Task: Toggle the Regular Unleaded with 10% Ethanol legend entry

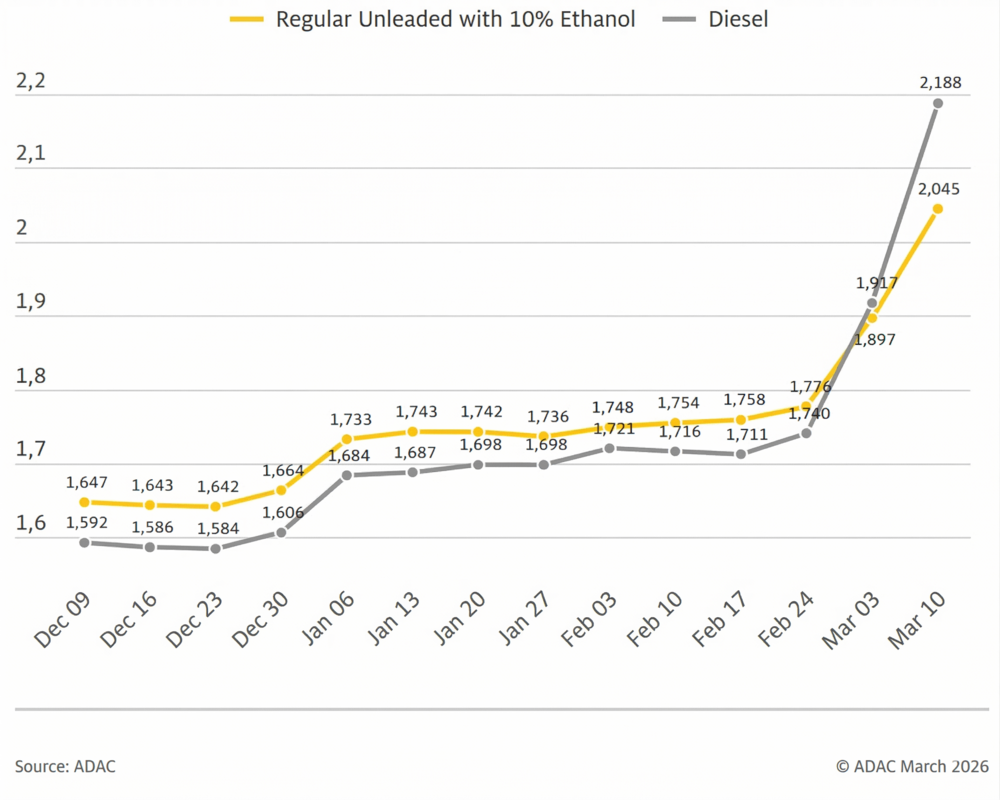Action: (x=455, y=19)
